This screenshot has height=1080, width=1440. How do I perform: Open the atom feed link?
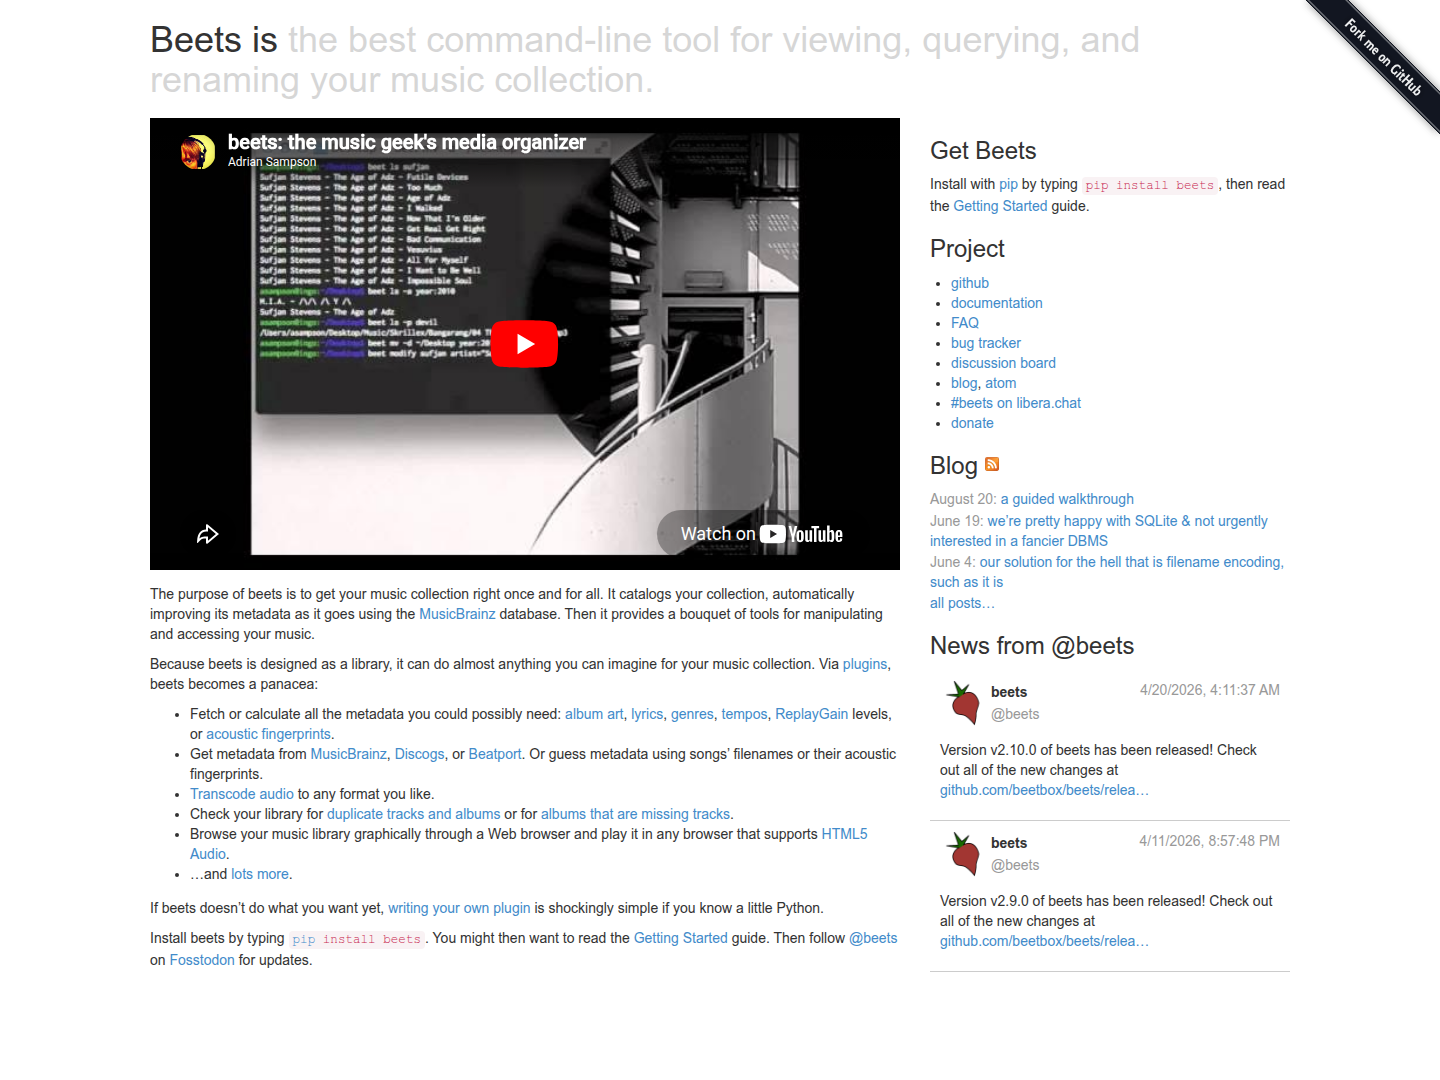(x=1001, y=383)
